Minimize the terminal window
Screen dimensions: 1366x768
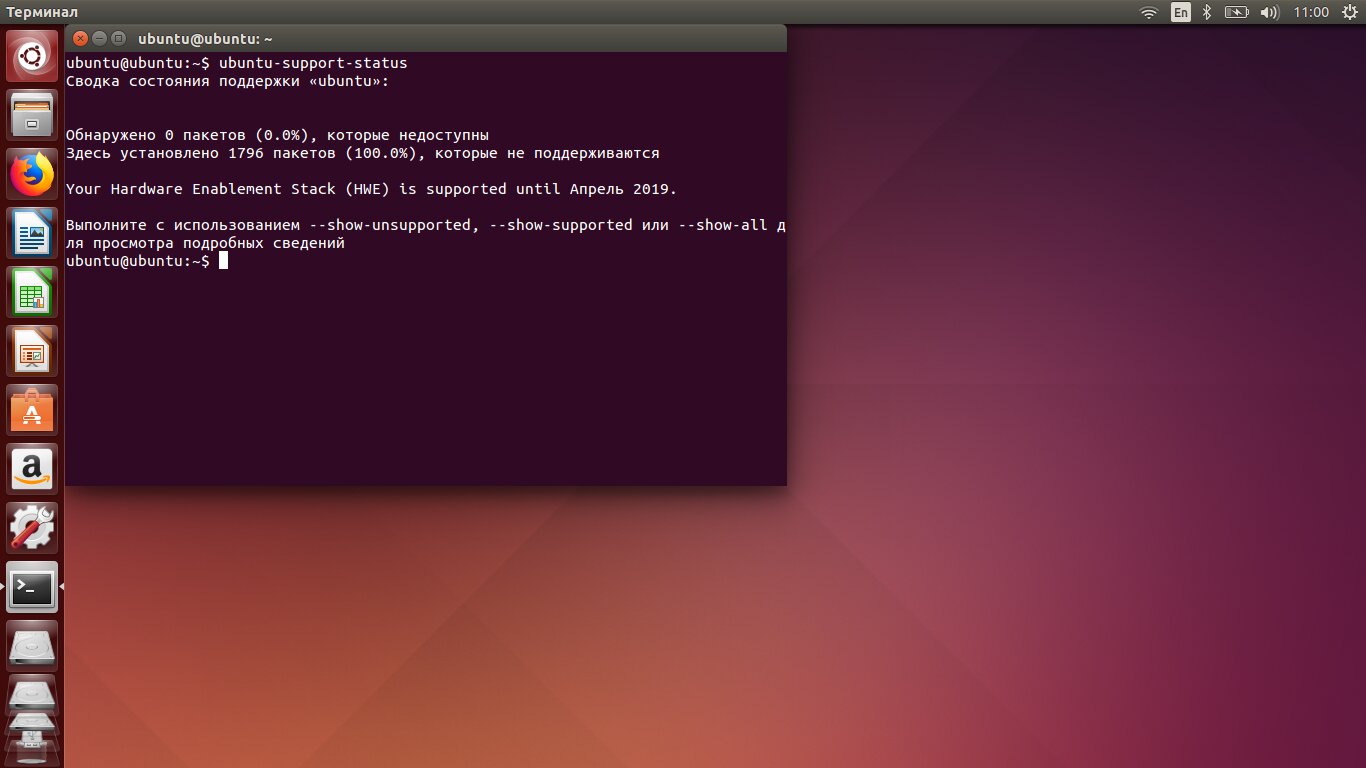99,38
